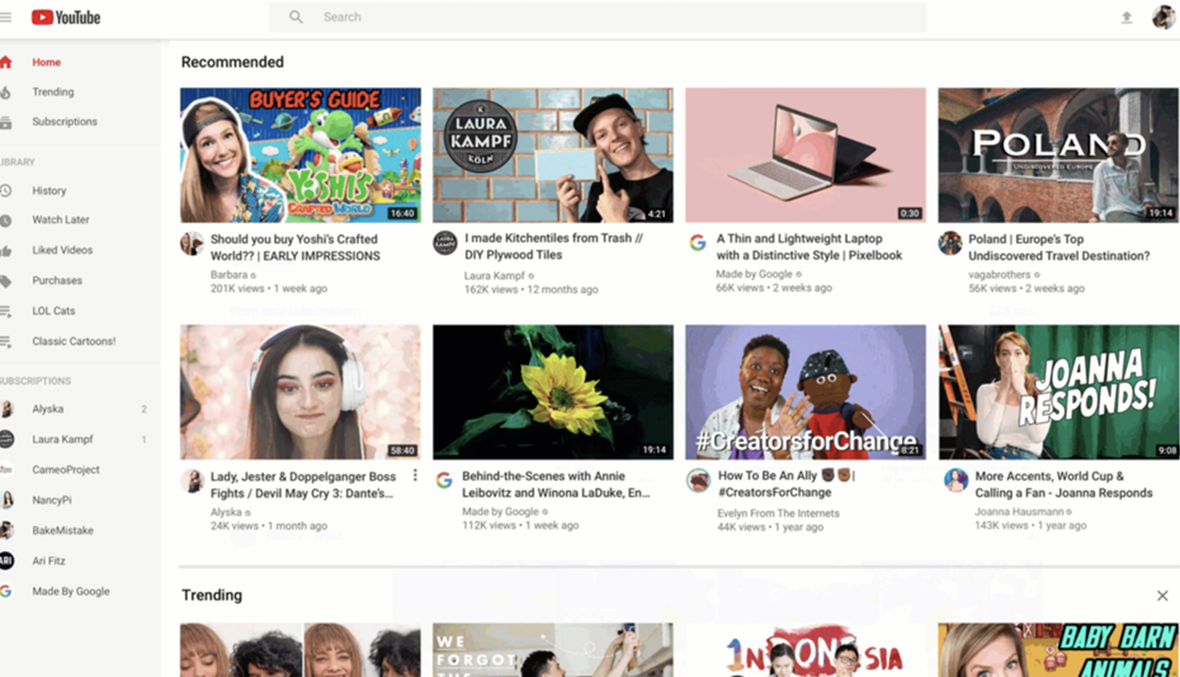Click the upload video icon

tap(1127, 17)
